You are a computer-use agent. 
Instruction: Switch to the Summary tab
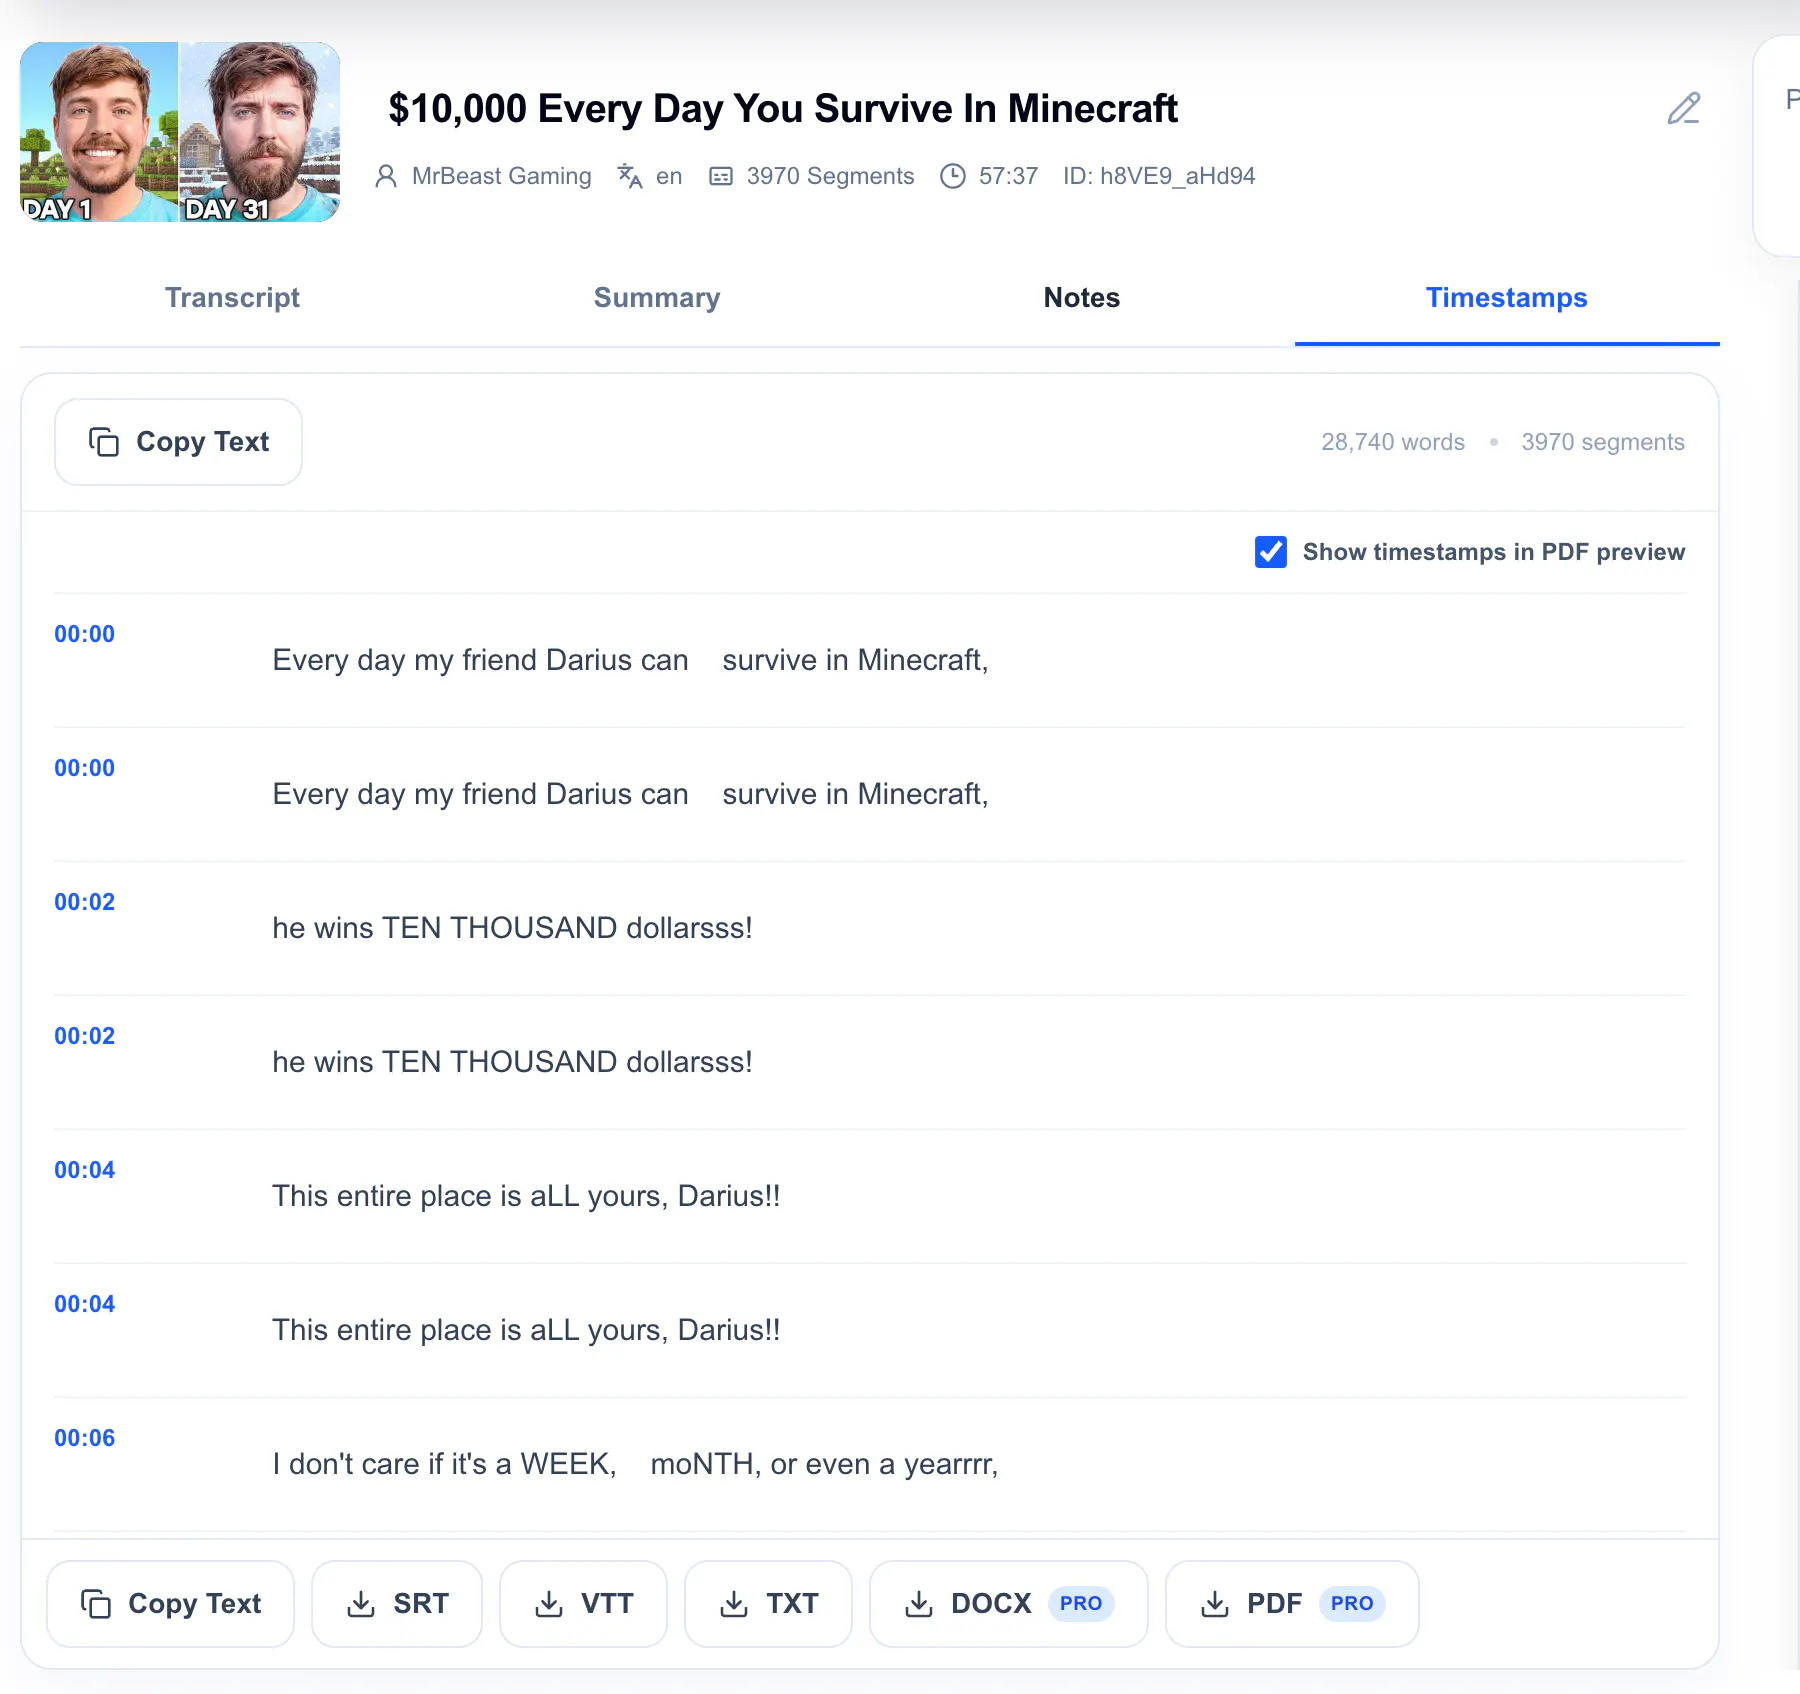pos(657,298)
